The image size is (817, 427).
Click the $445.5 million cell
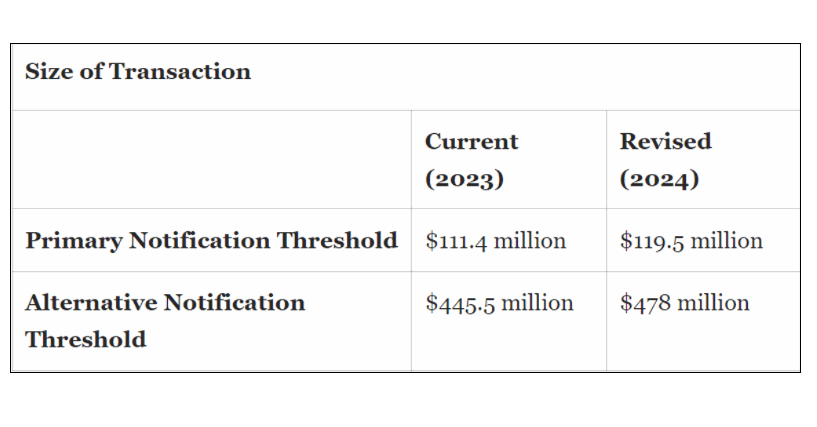tap(499, 303)
